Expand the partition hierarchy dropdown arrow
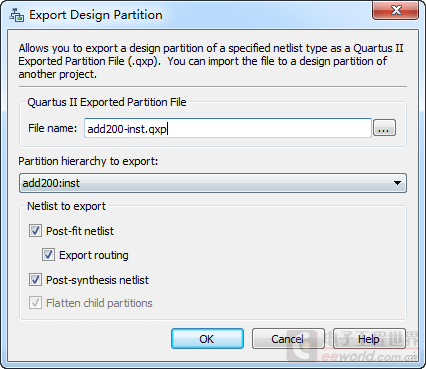 [397, 183]
